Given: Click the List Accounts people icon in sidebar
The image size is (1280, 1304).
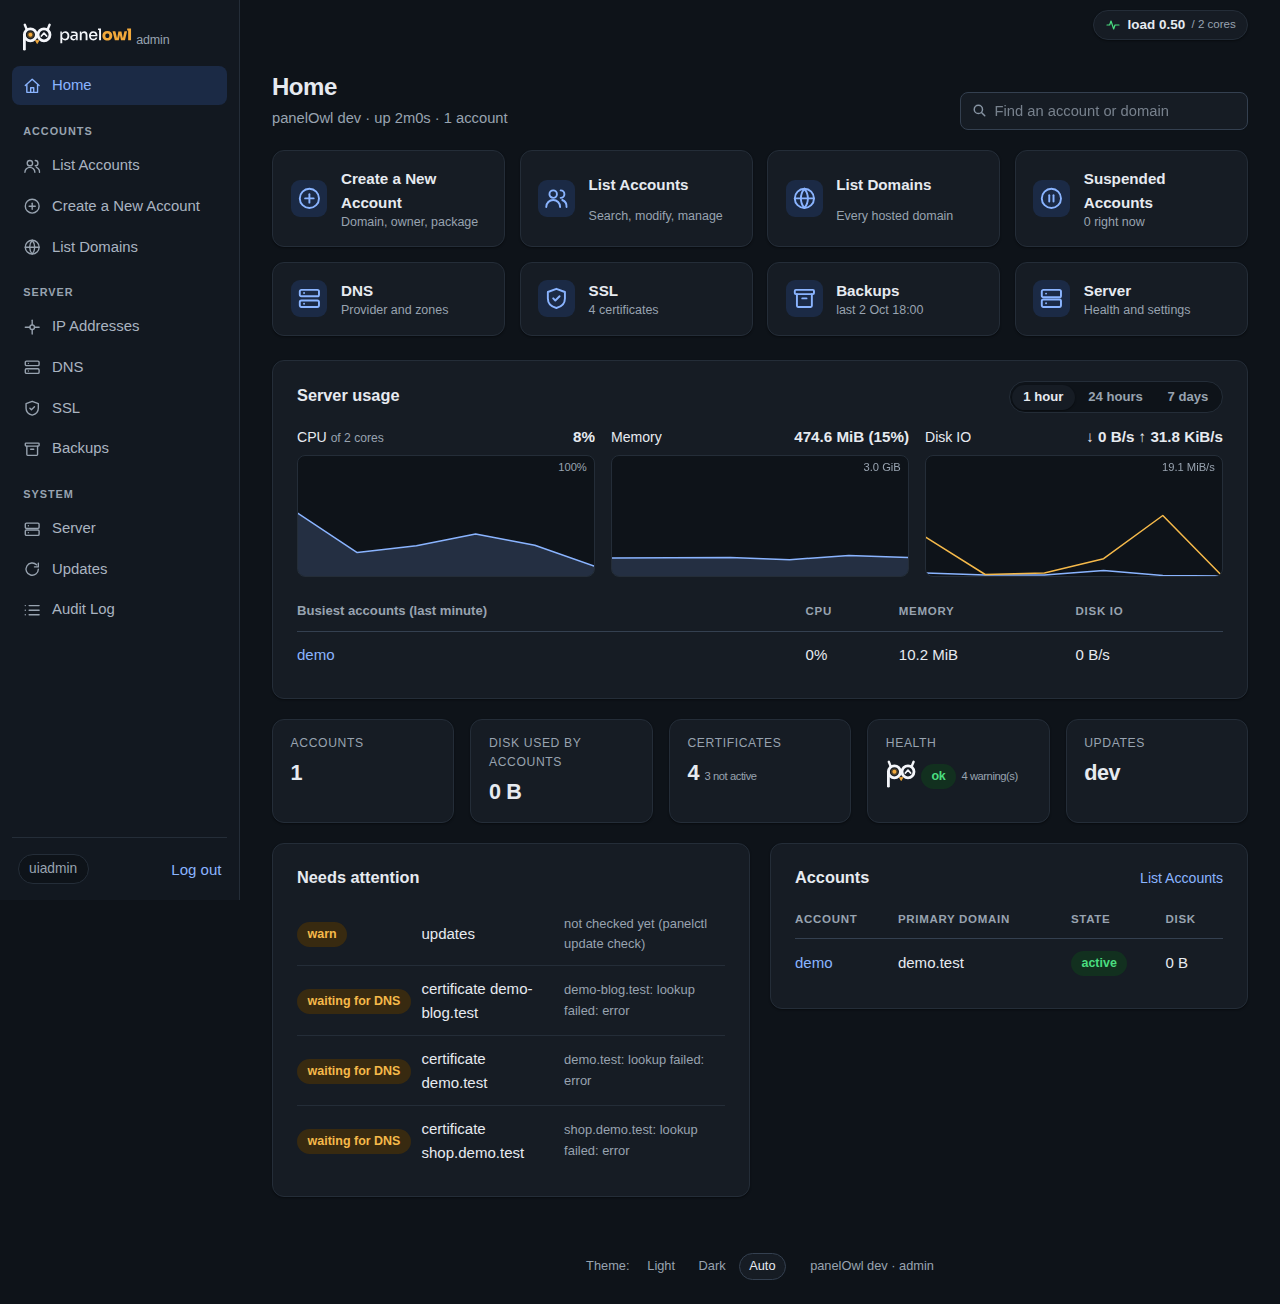Looking at the screenshot, I should pyautogui.click(x=32, y=166).
